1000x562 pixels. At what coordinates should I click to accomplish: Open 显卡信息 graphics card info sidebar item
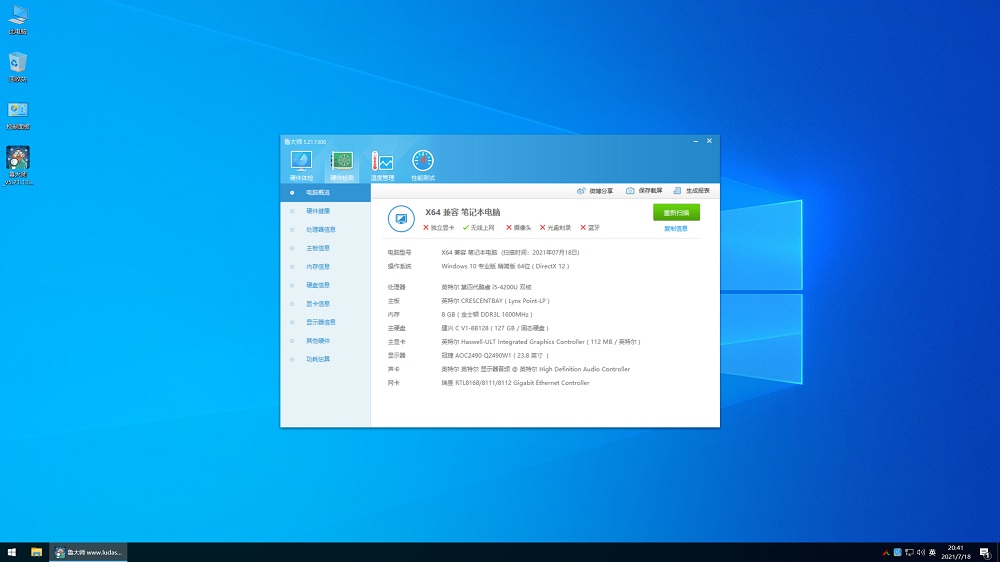[x=318, y=303]
